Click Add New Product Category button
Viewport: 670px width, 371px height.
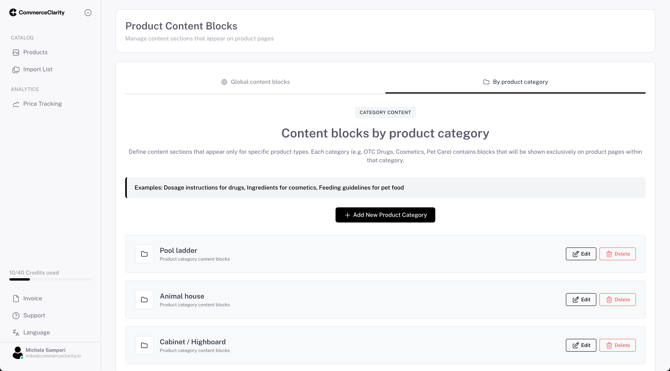(385, 215)
